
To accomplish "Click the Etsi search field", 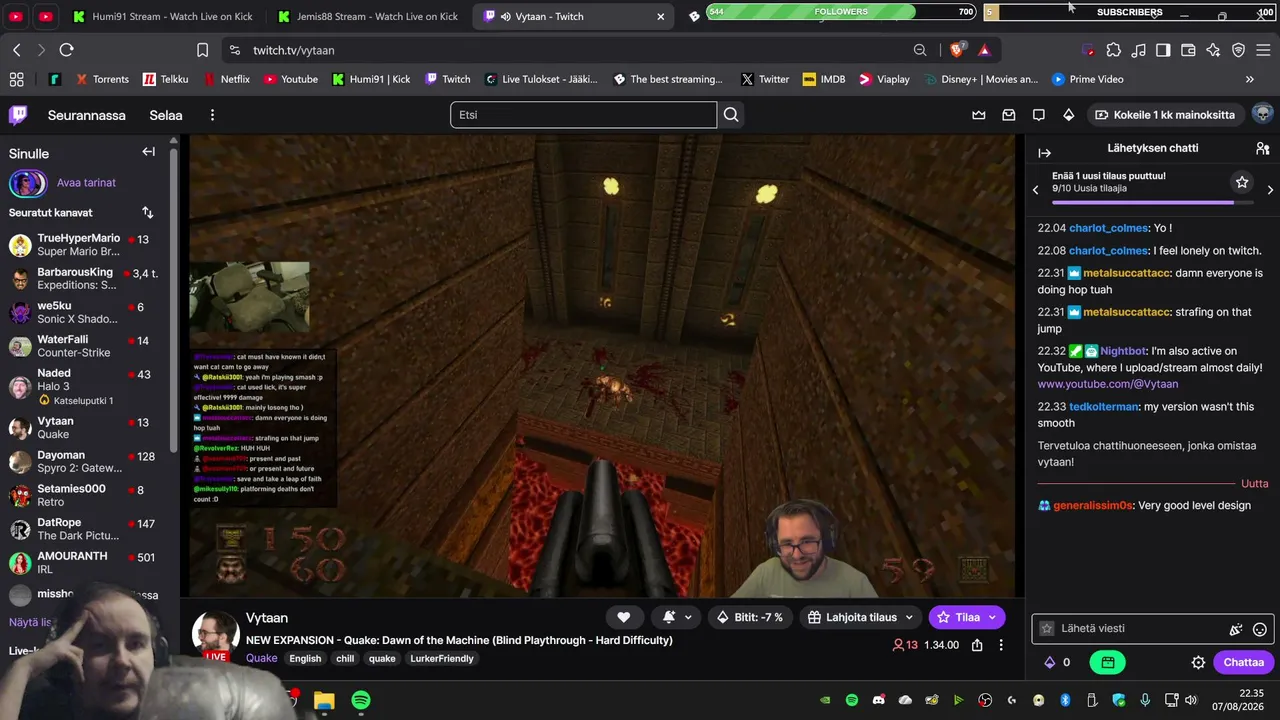I will tap(583, 115).
